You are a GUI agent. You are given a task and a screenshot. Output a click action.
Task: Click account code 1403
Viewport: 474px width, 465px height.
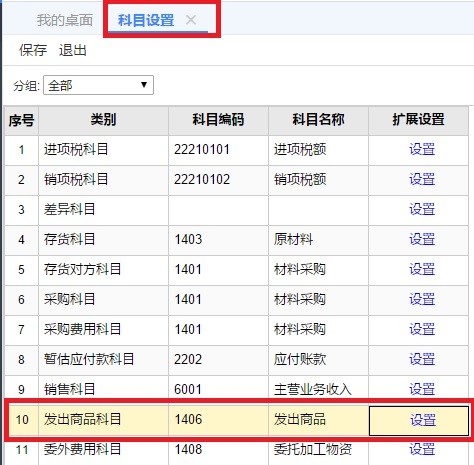(x=188, y=239)
